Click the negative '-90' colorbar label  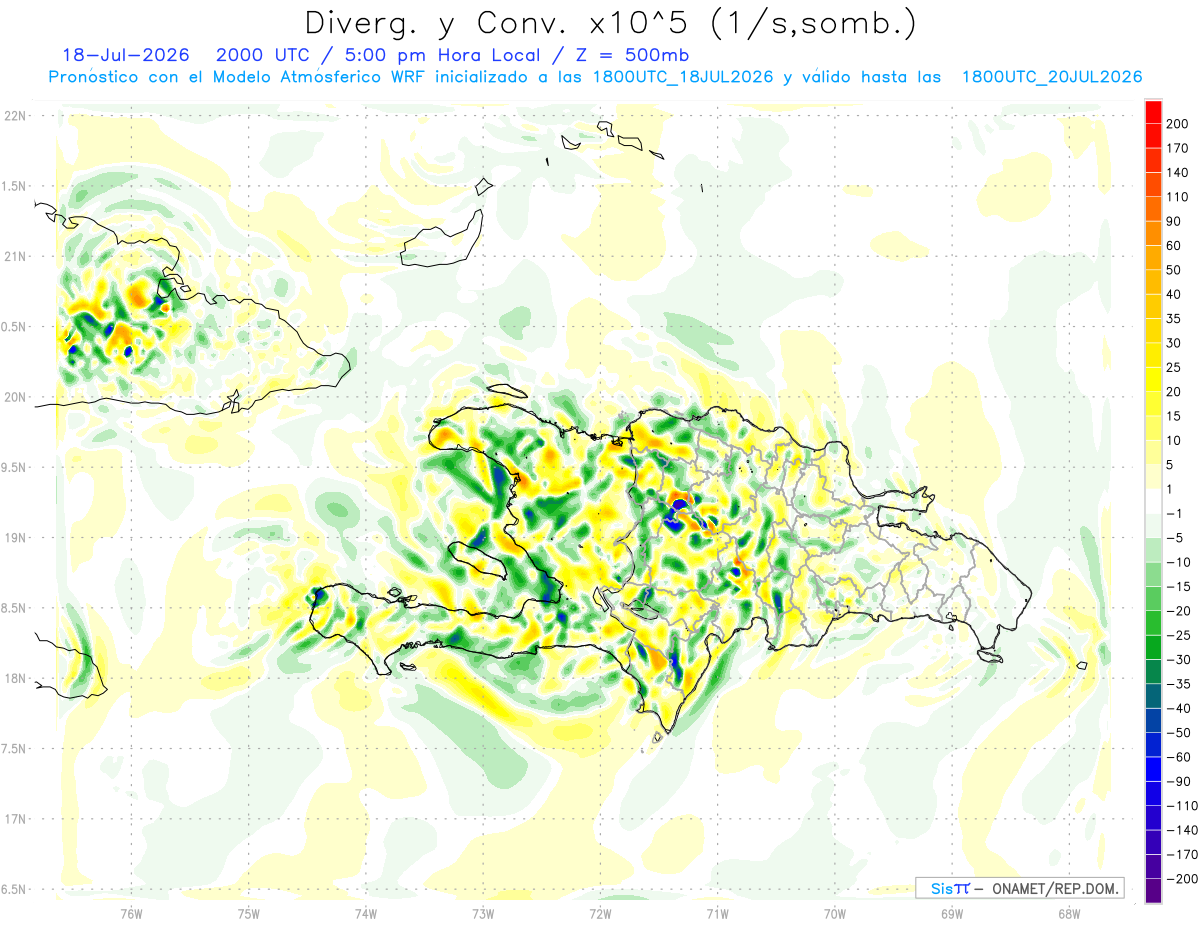pyautogui.click(x=1180, y=783)
